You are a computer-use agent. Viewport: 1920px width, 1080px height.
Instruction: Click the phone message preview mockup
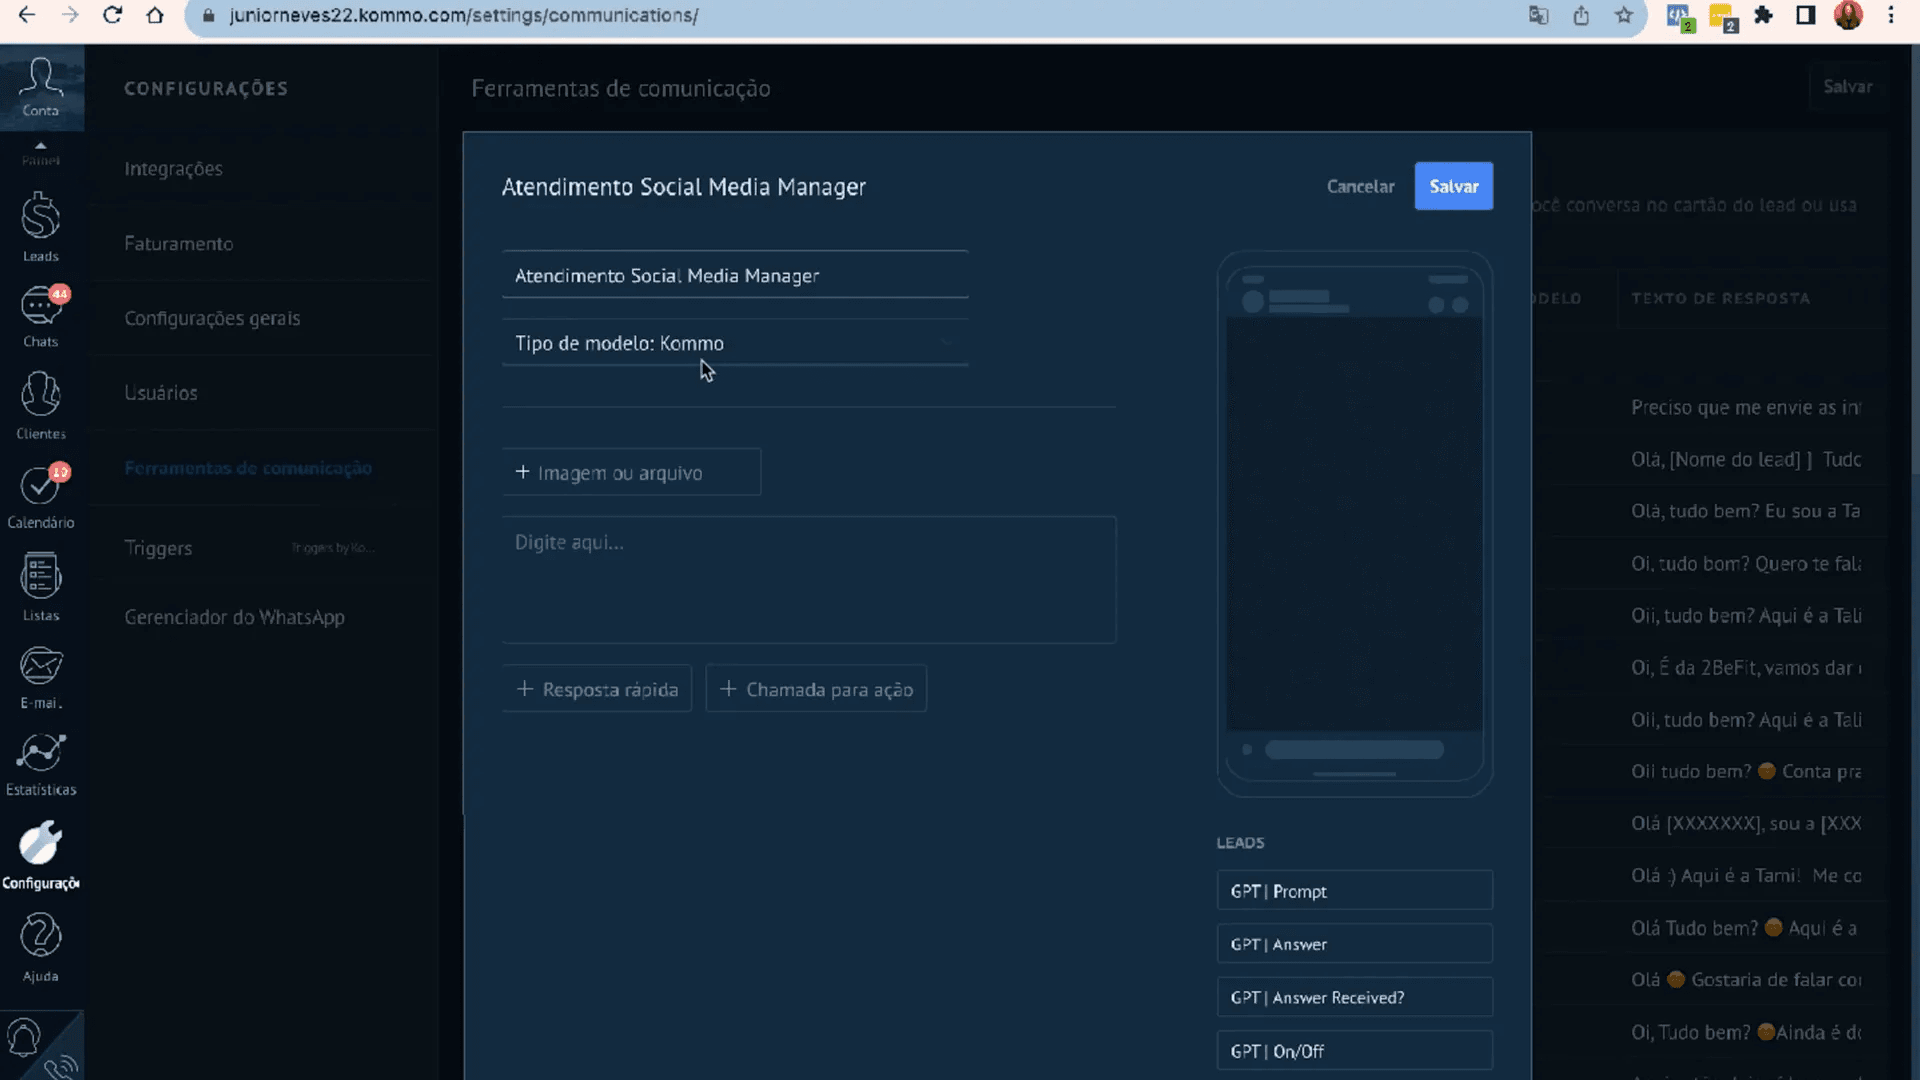[1355, 524]
